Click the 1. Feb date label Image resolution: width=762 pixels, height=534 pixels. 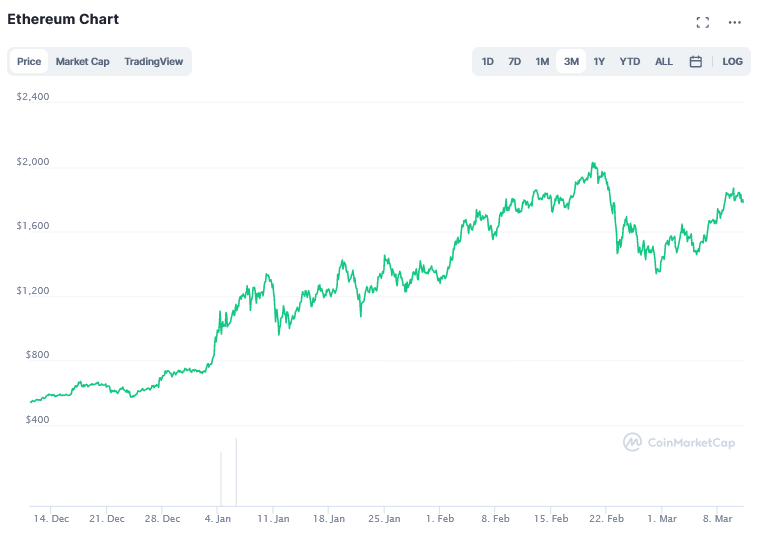pyautogui.click(x=440, y=518)
